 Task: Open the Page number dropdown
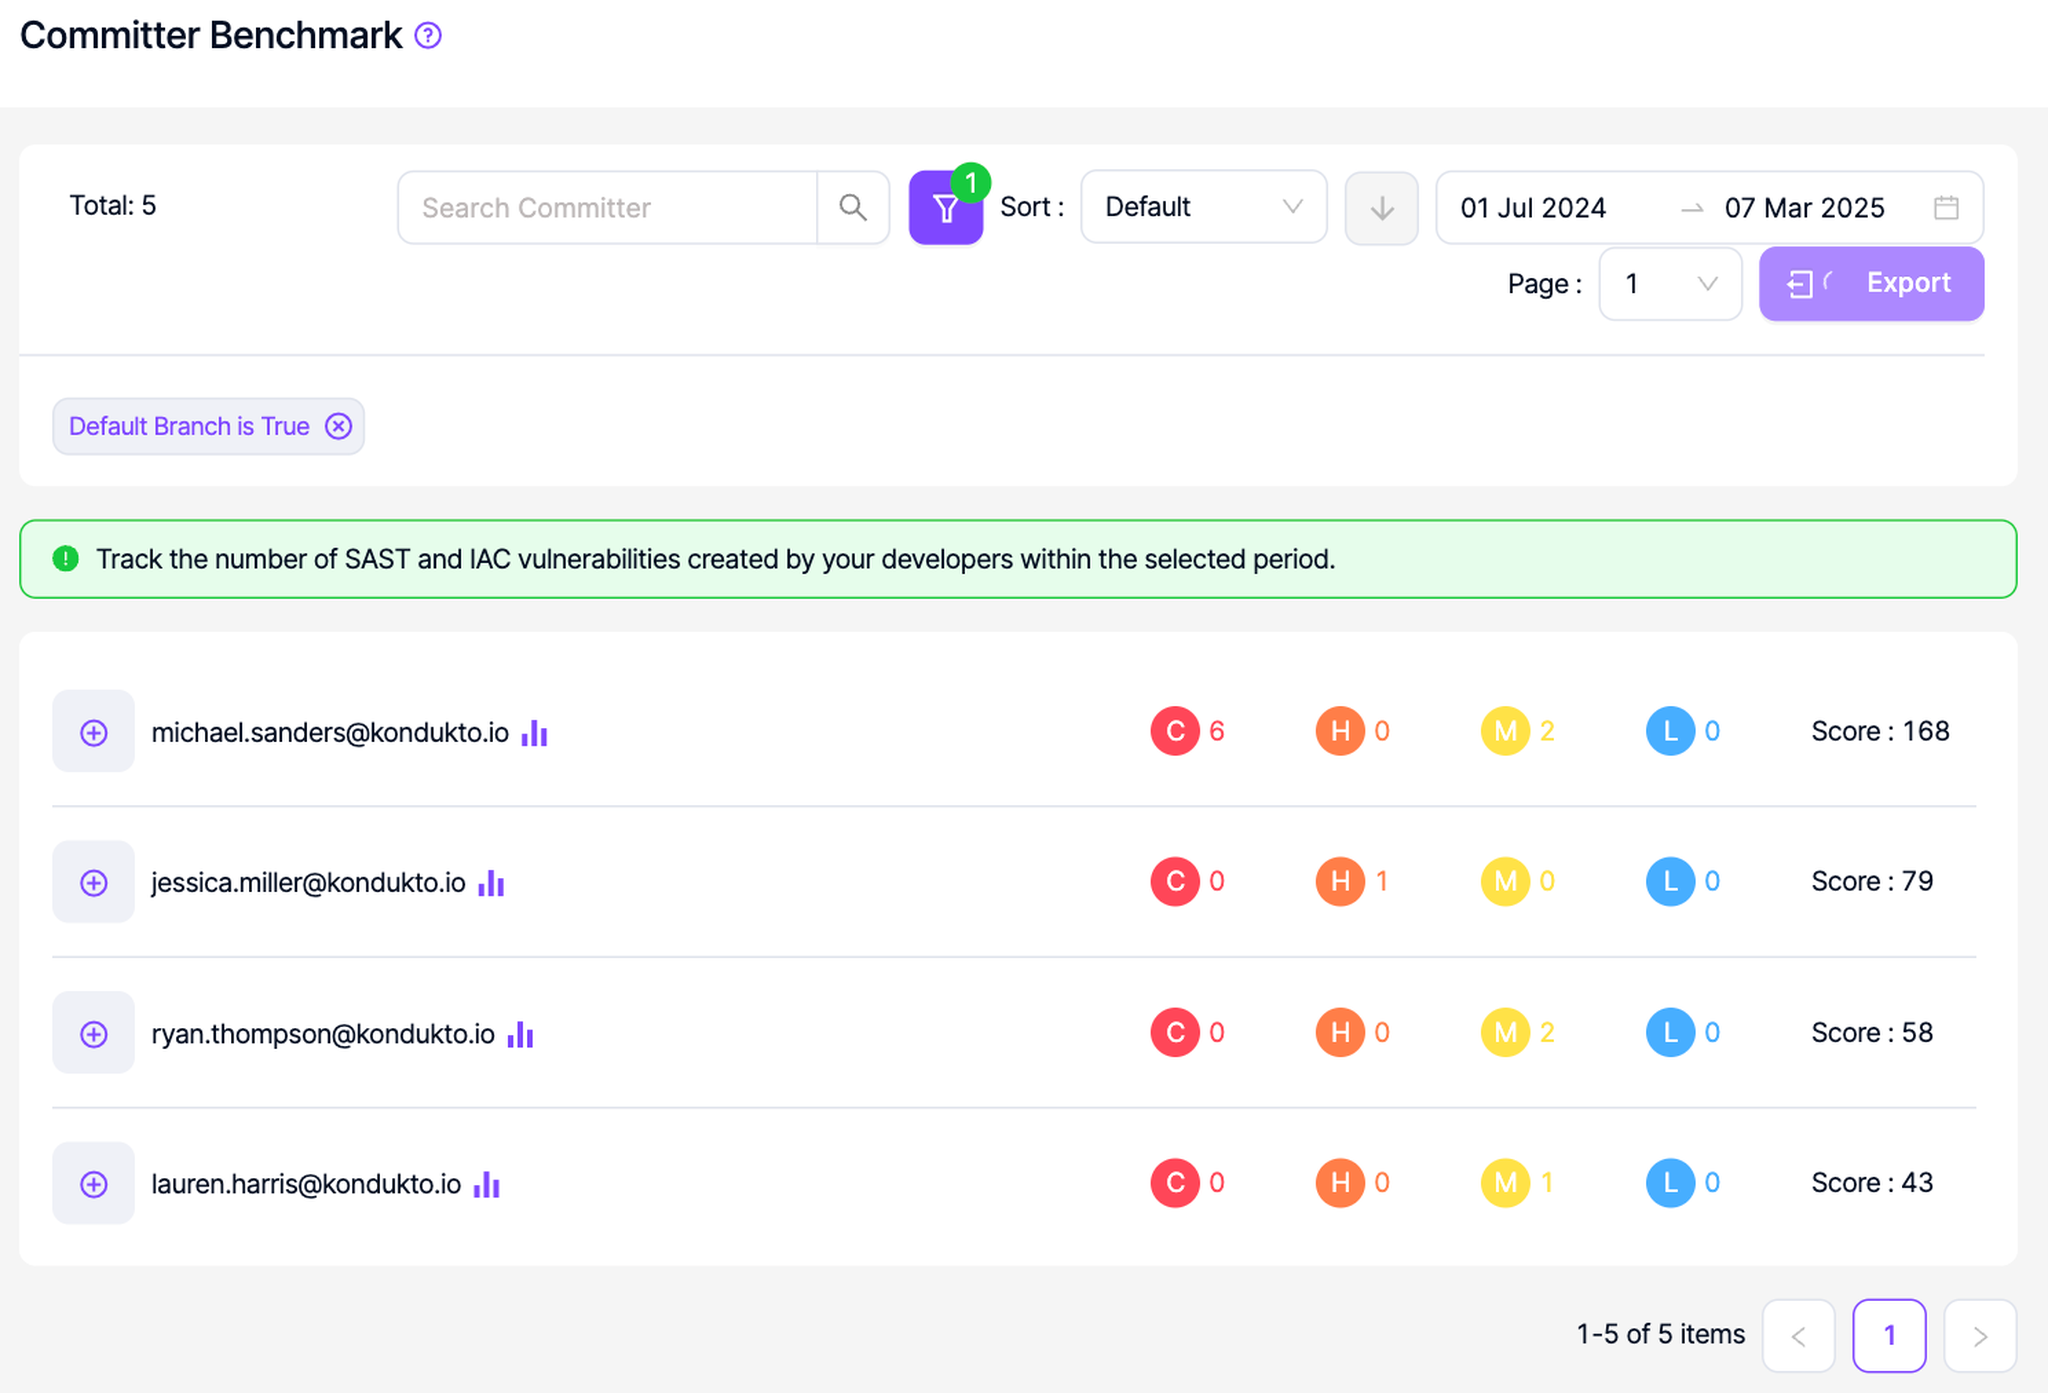tap(1669, 284)
